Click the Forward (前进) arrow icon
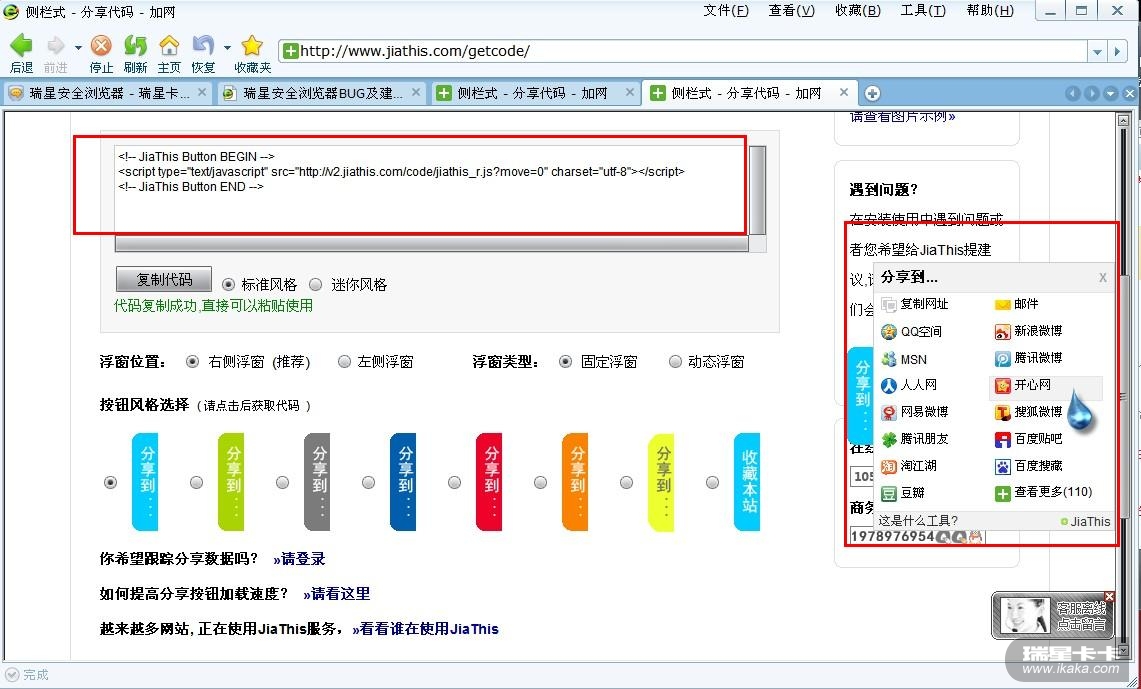The image size is (1141, 689). [x=56, y=47]
